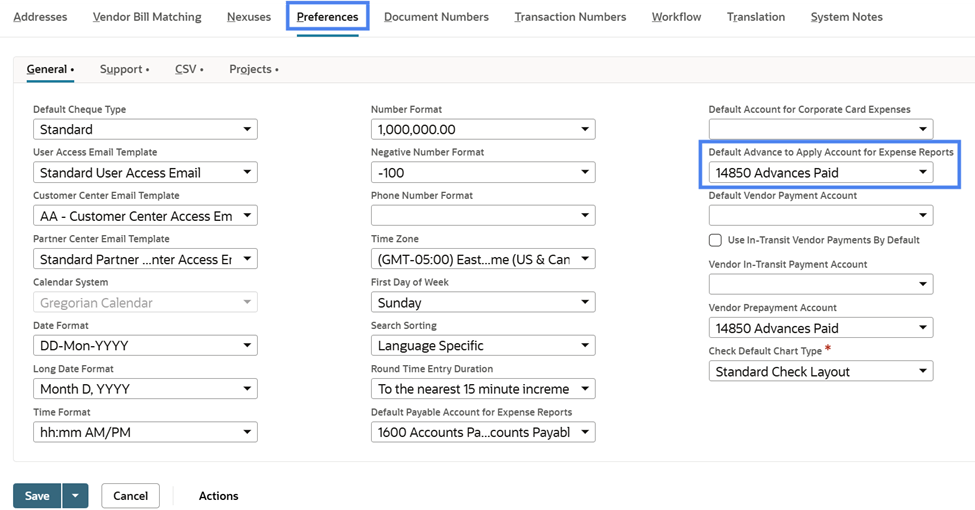Go to the System Notes tab
Viewport: 975px width, 510px height.
coord(846,17)
